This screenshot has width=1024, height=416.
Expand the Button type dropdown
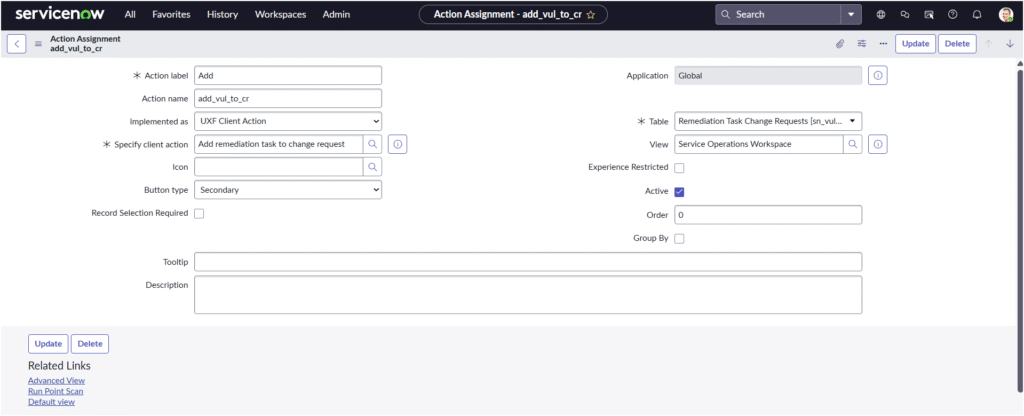[288, 190]
